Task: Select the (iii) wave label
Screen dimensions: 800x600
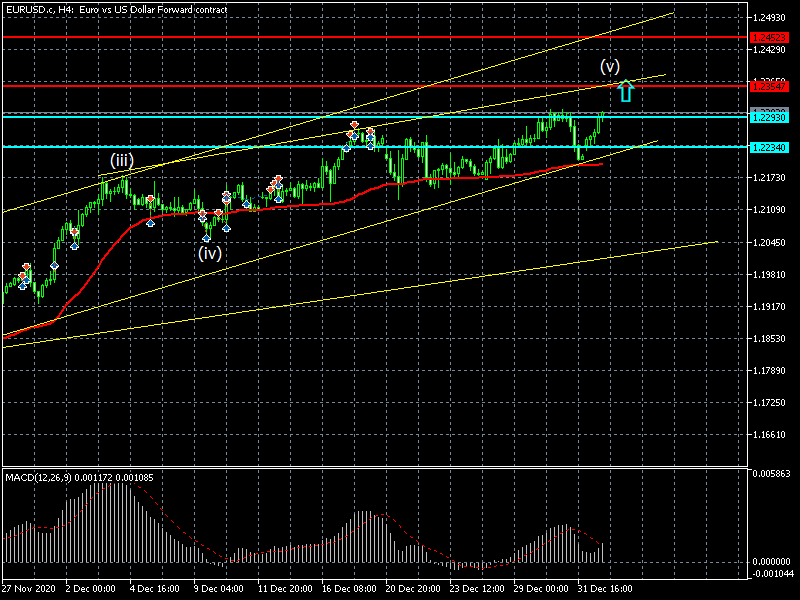Action: click(x=122, y=161)
